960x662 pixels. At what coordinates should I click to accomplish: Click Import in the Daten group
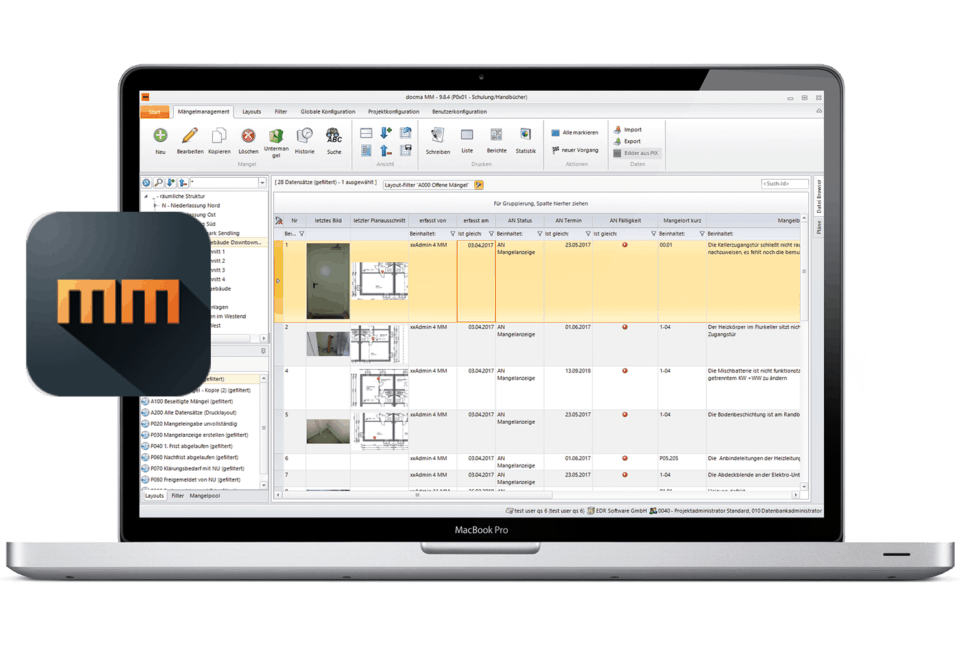[x=628, y=130]
